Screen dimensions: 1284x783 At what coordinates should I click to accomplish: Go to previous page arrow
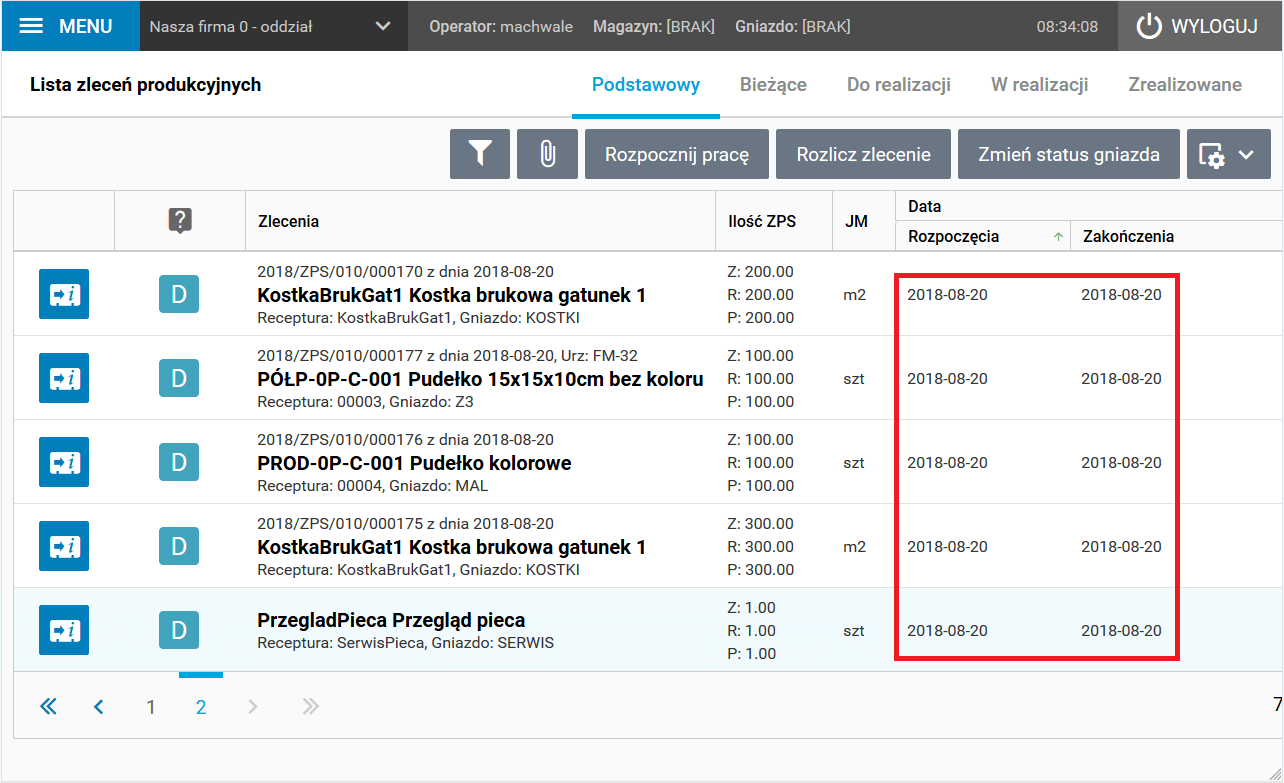tap(98, 707)
